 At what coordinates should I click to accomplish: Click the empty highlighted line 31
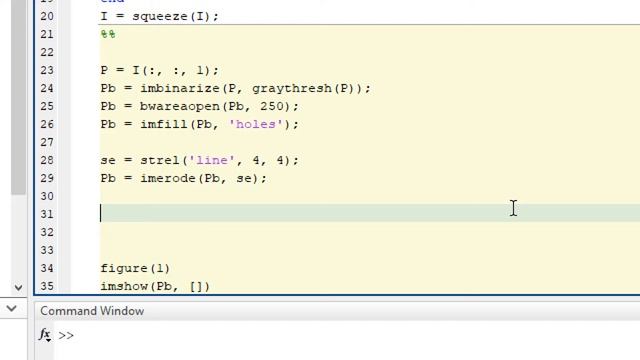click(369, 213)
